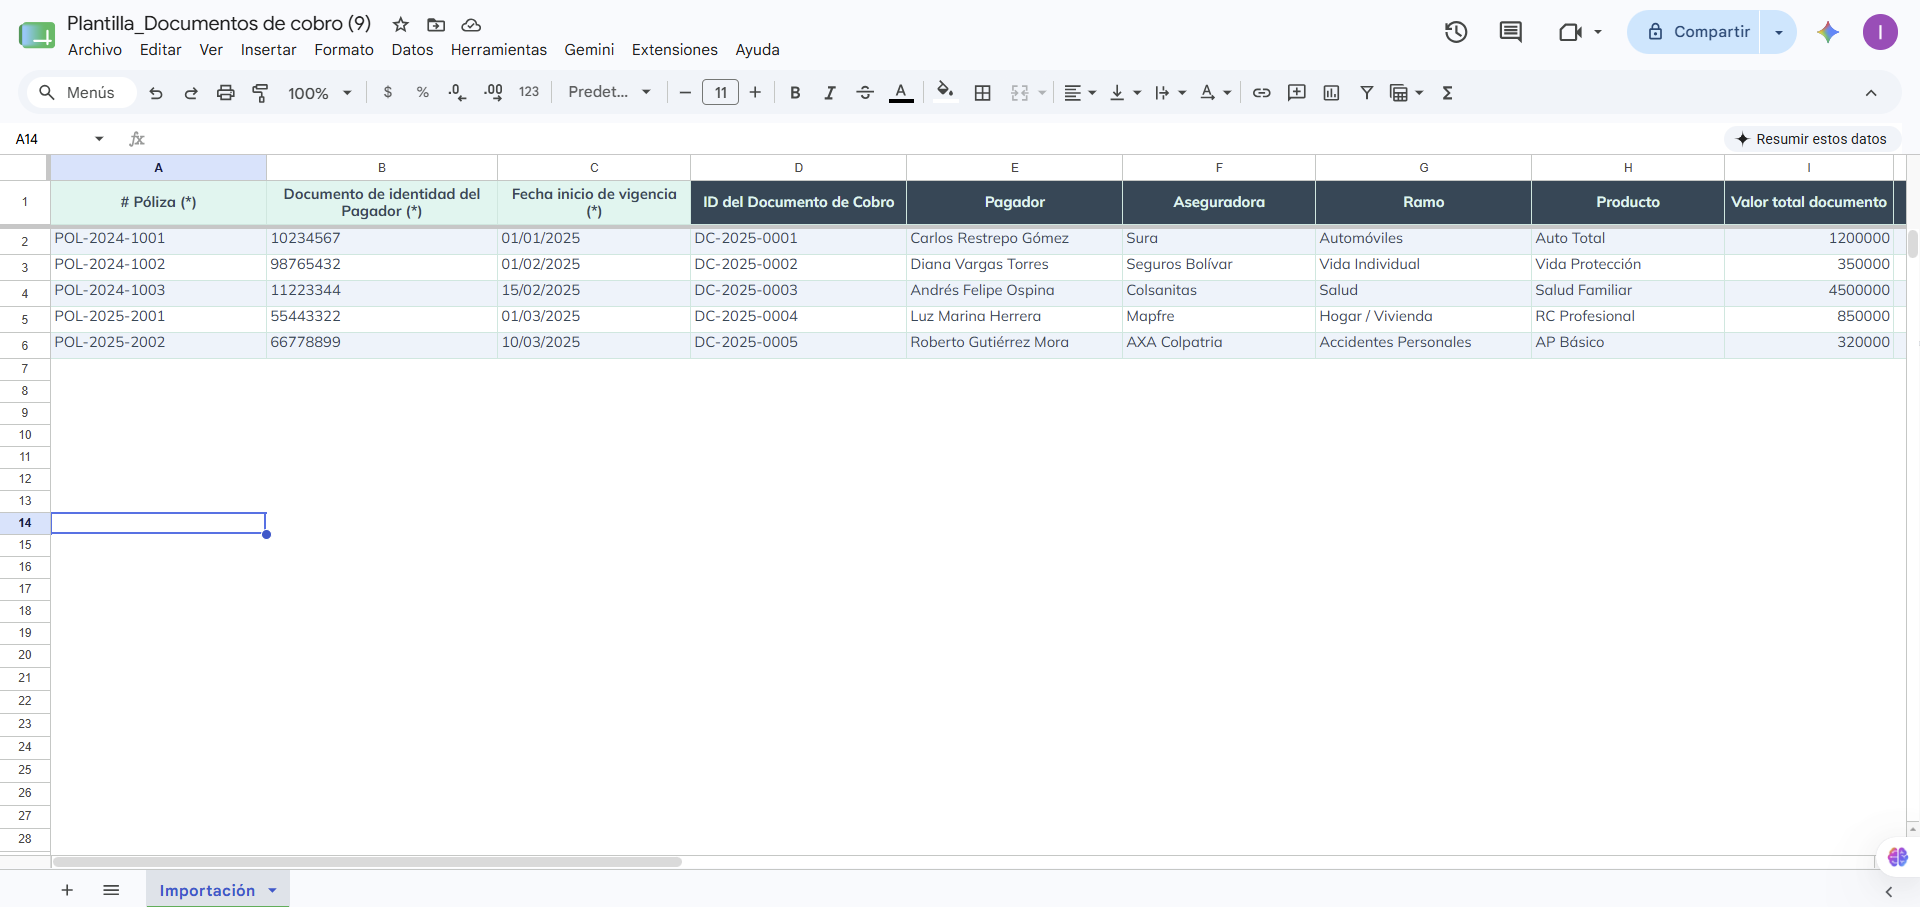Hide the menus with collapse arrow

pyautogui.click(x=1871, y=93)
